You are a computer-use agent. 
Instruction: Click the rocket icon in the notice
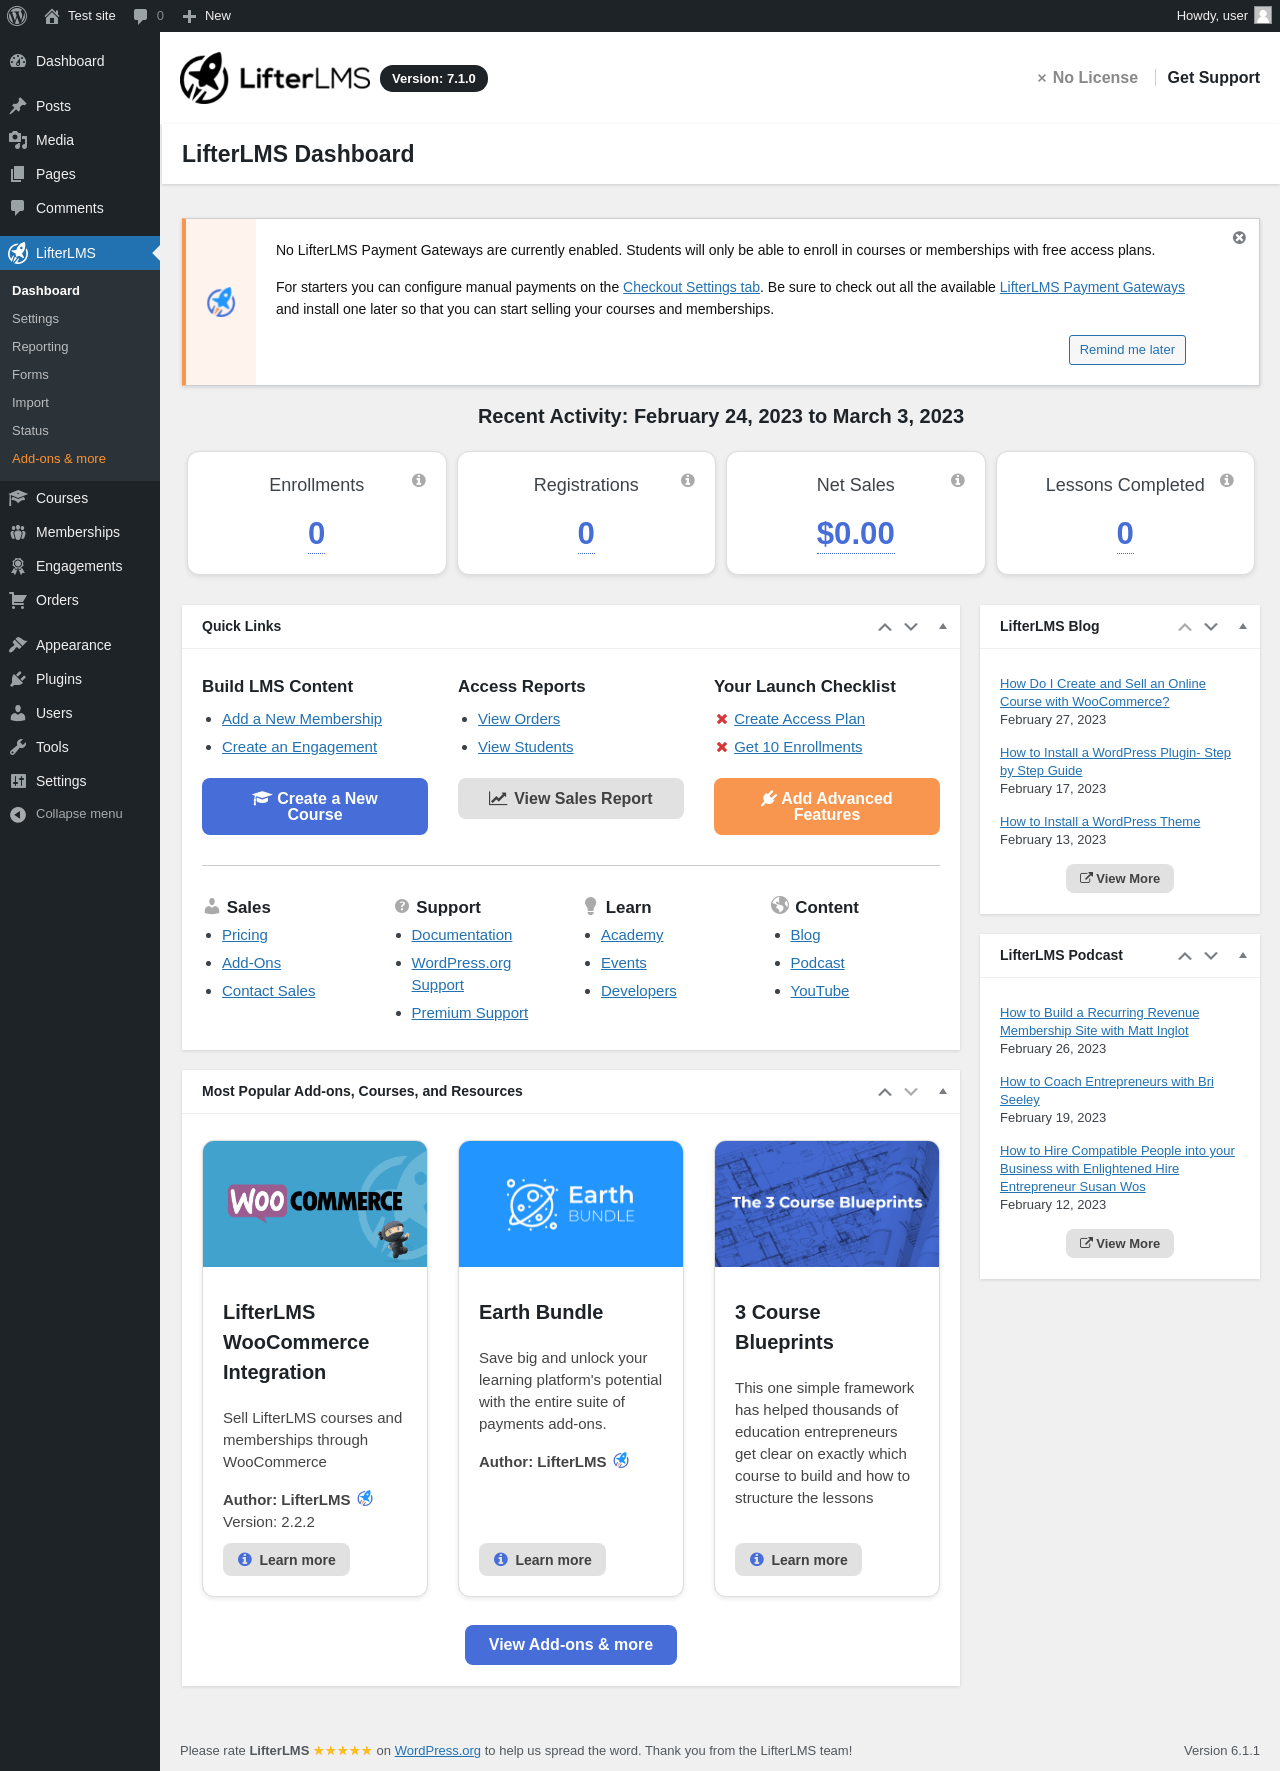pyautogui.click(x=221, y=302)
